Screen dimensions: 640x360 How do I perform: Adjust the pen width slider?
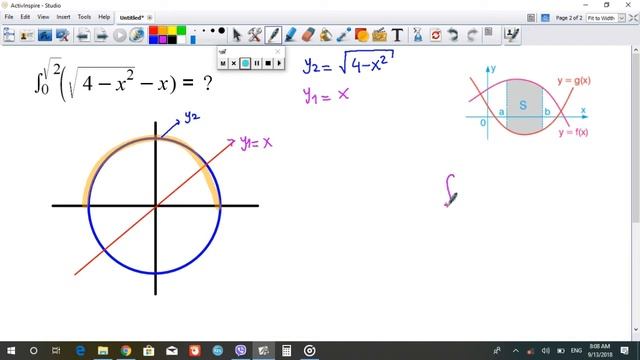193,40
